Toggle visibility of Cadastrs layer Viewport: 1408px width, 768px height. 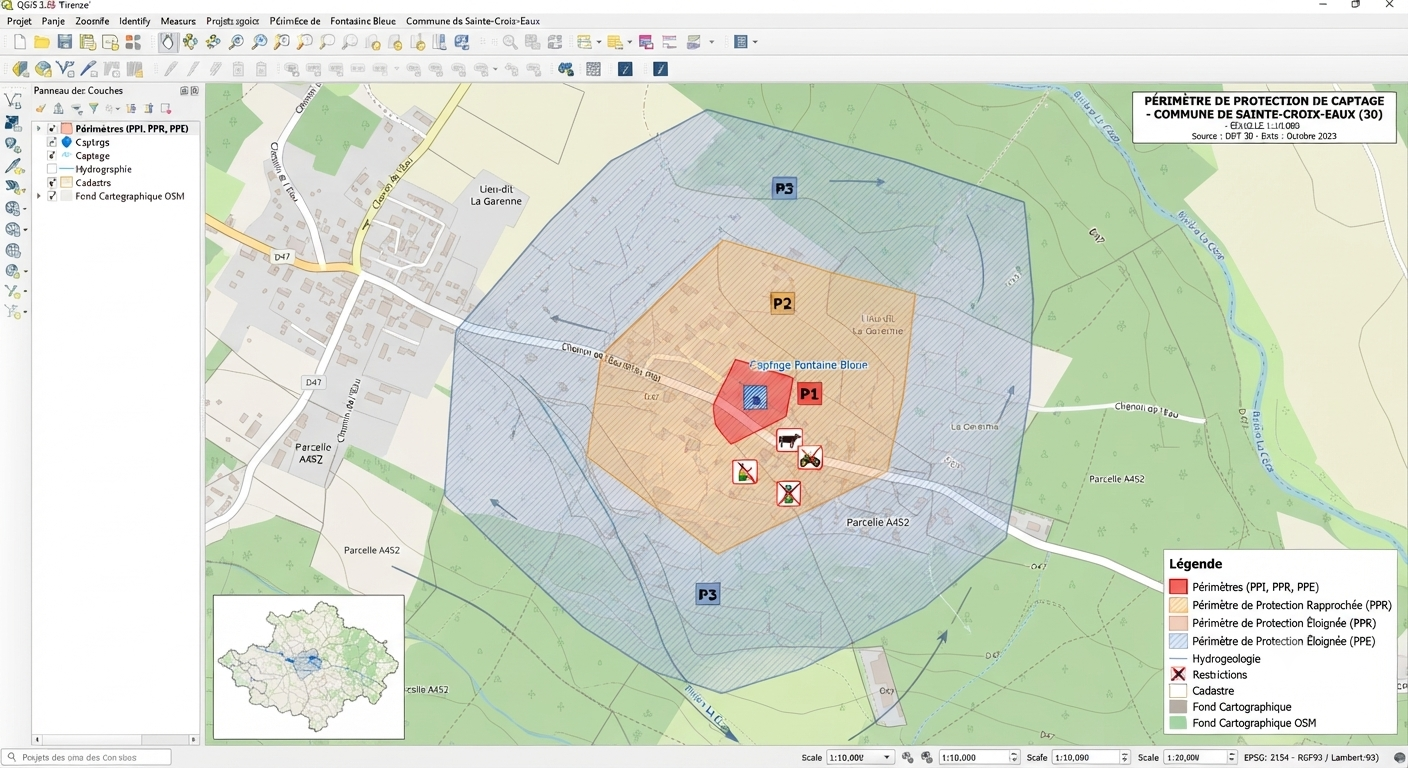click(52, 183)
